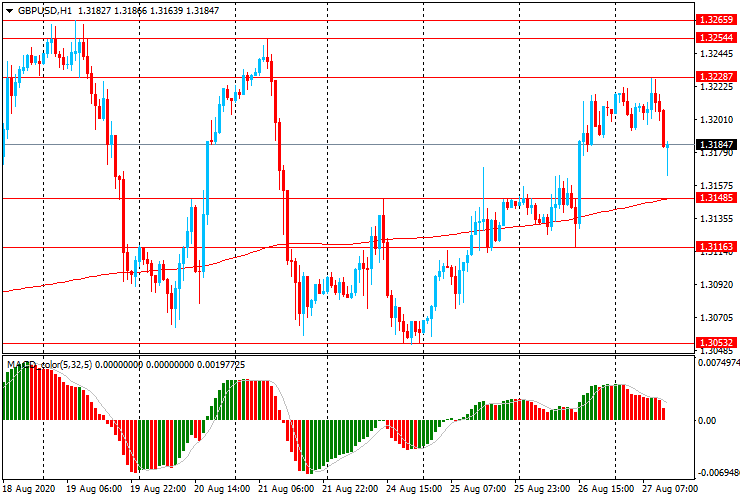Click the 18 Aug 2020 date label
740x500 pixels.
tap(29, 490)
